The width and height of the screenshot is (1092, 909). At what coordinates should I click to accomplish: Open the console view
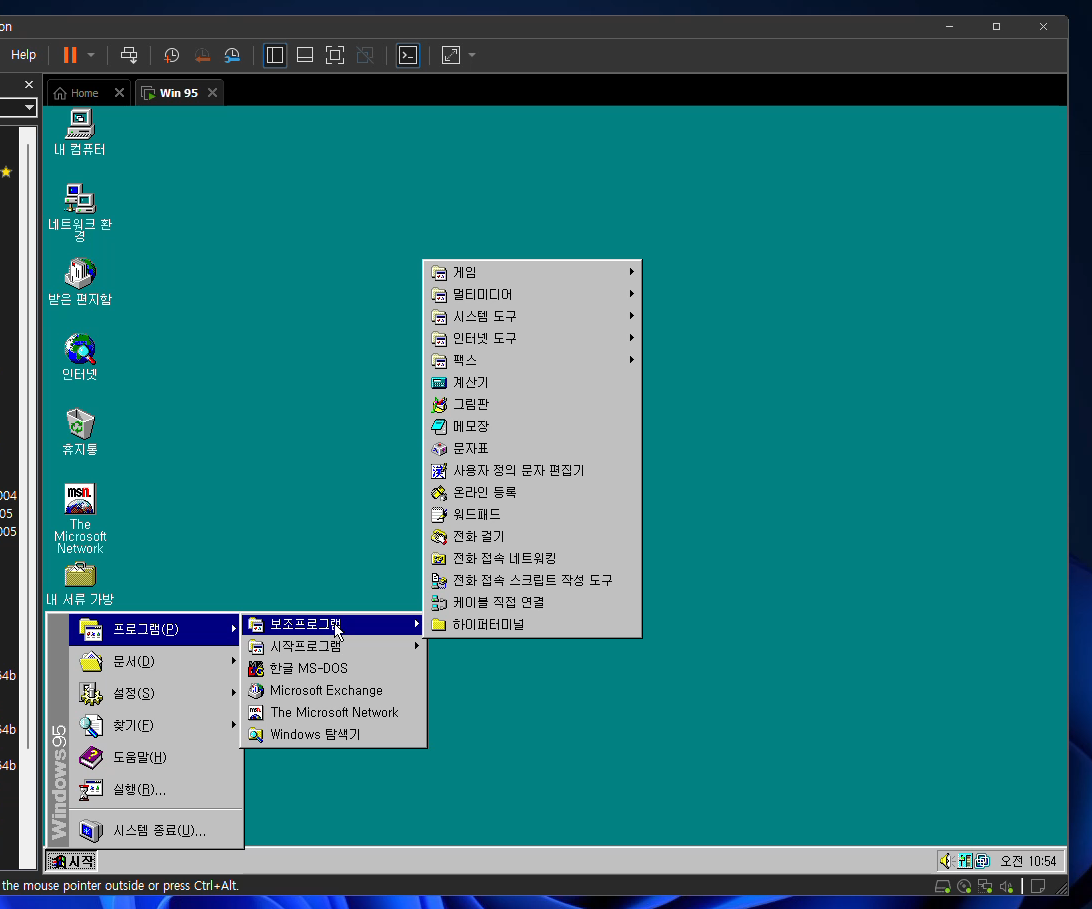[x=408, y=55]
